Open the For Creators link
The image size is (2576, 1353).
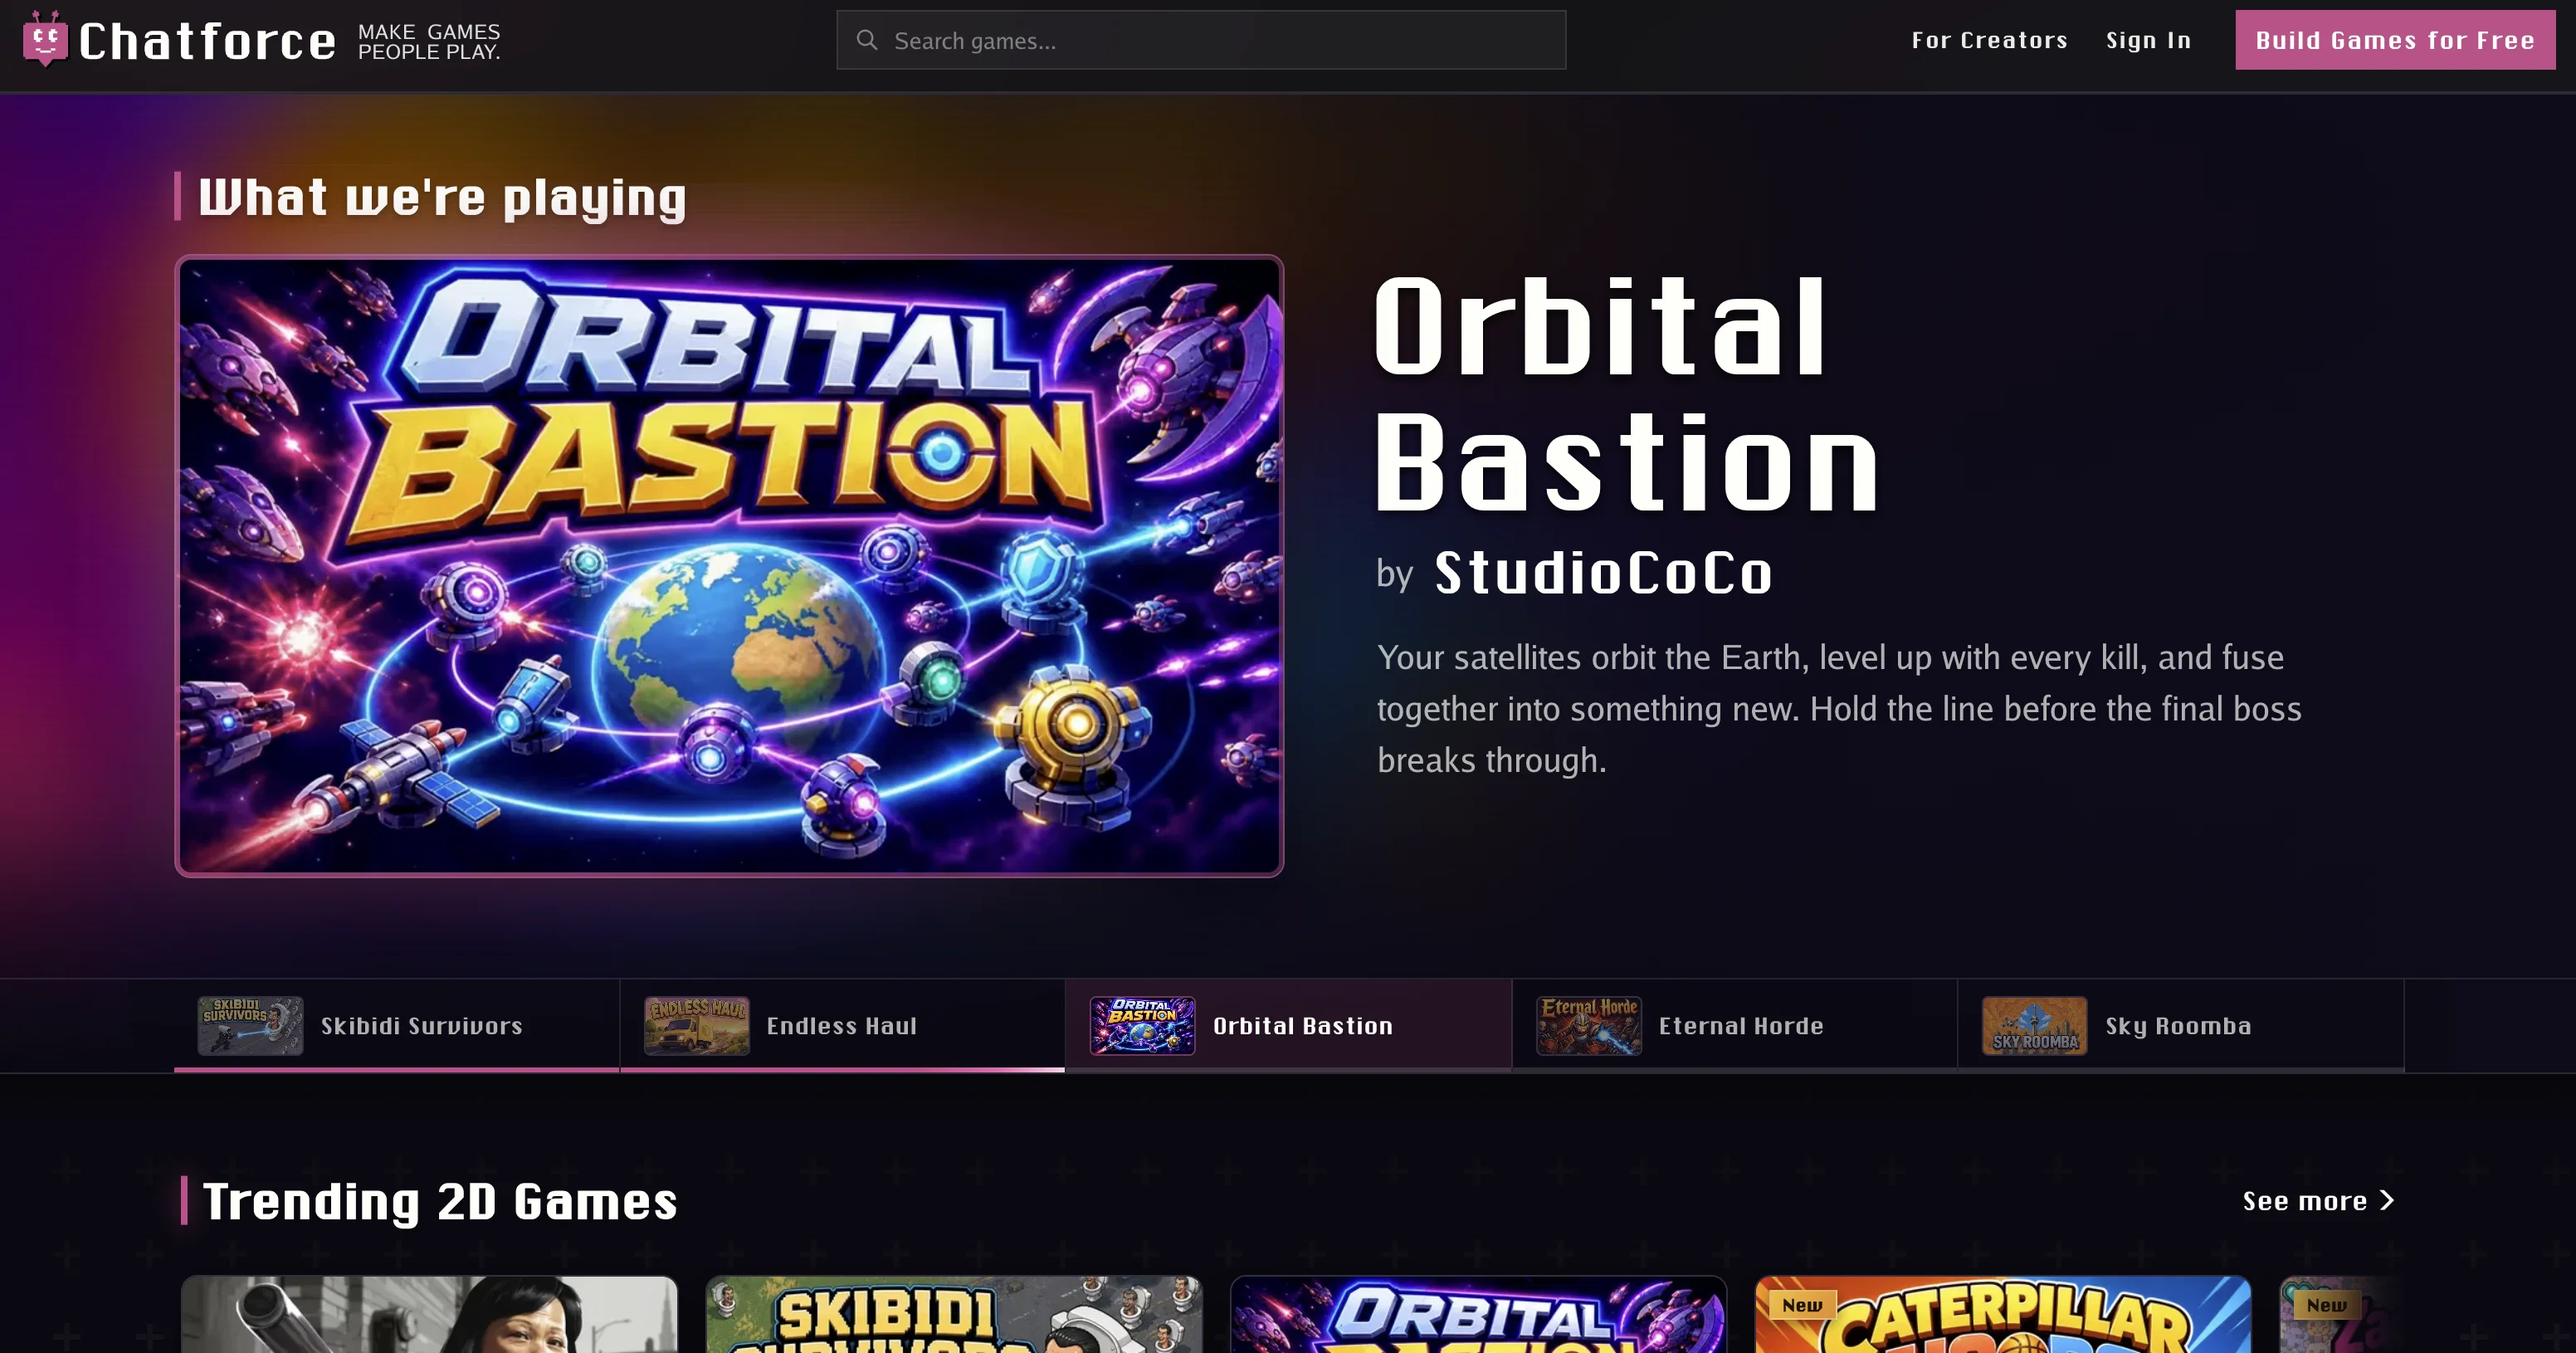[x=1989, y=40]
